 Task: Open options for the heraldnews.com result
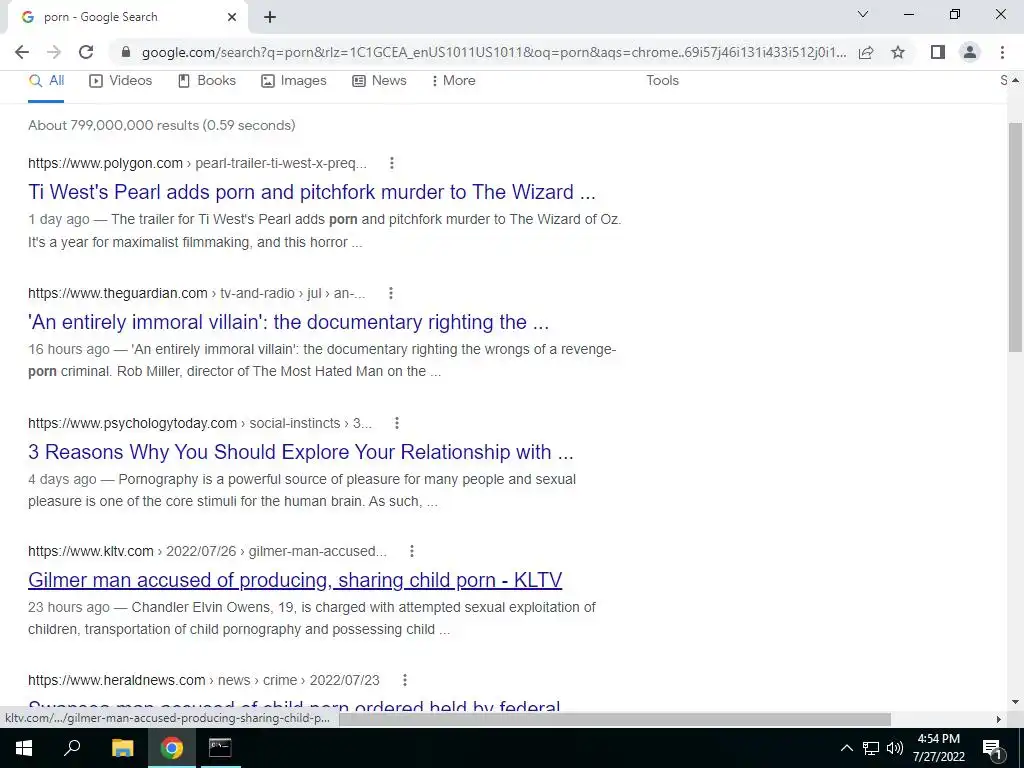405,680
